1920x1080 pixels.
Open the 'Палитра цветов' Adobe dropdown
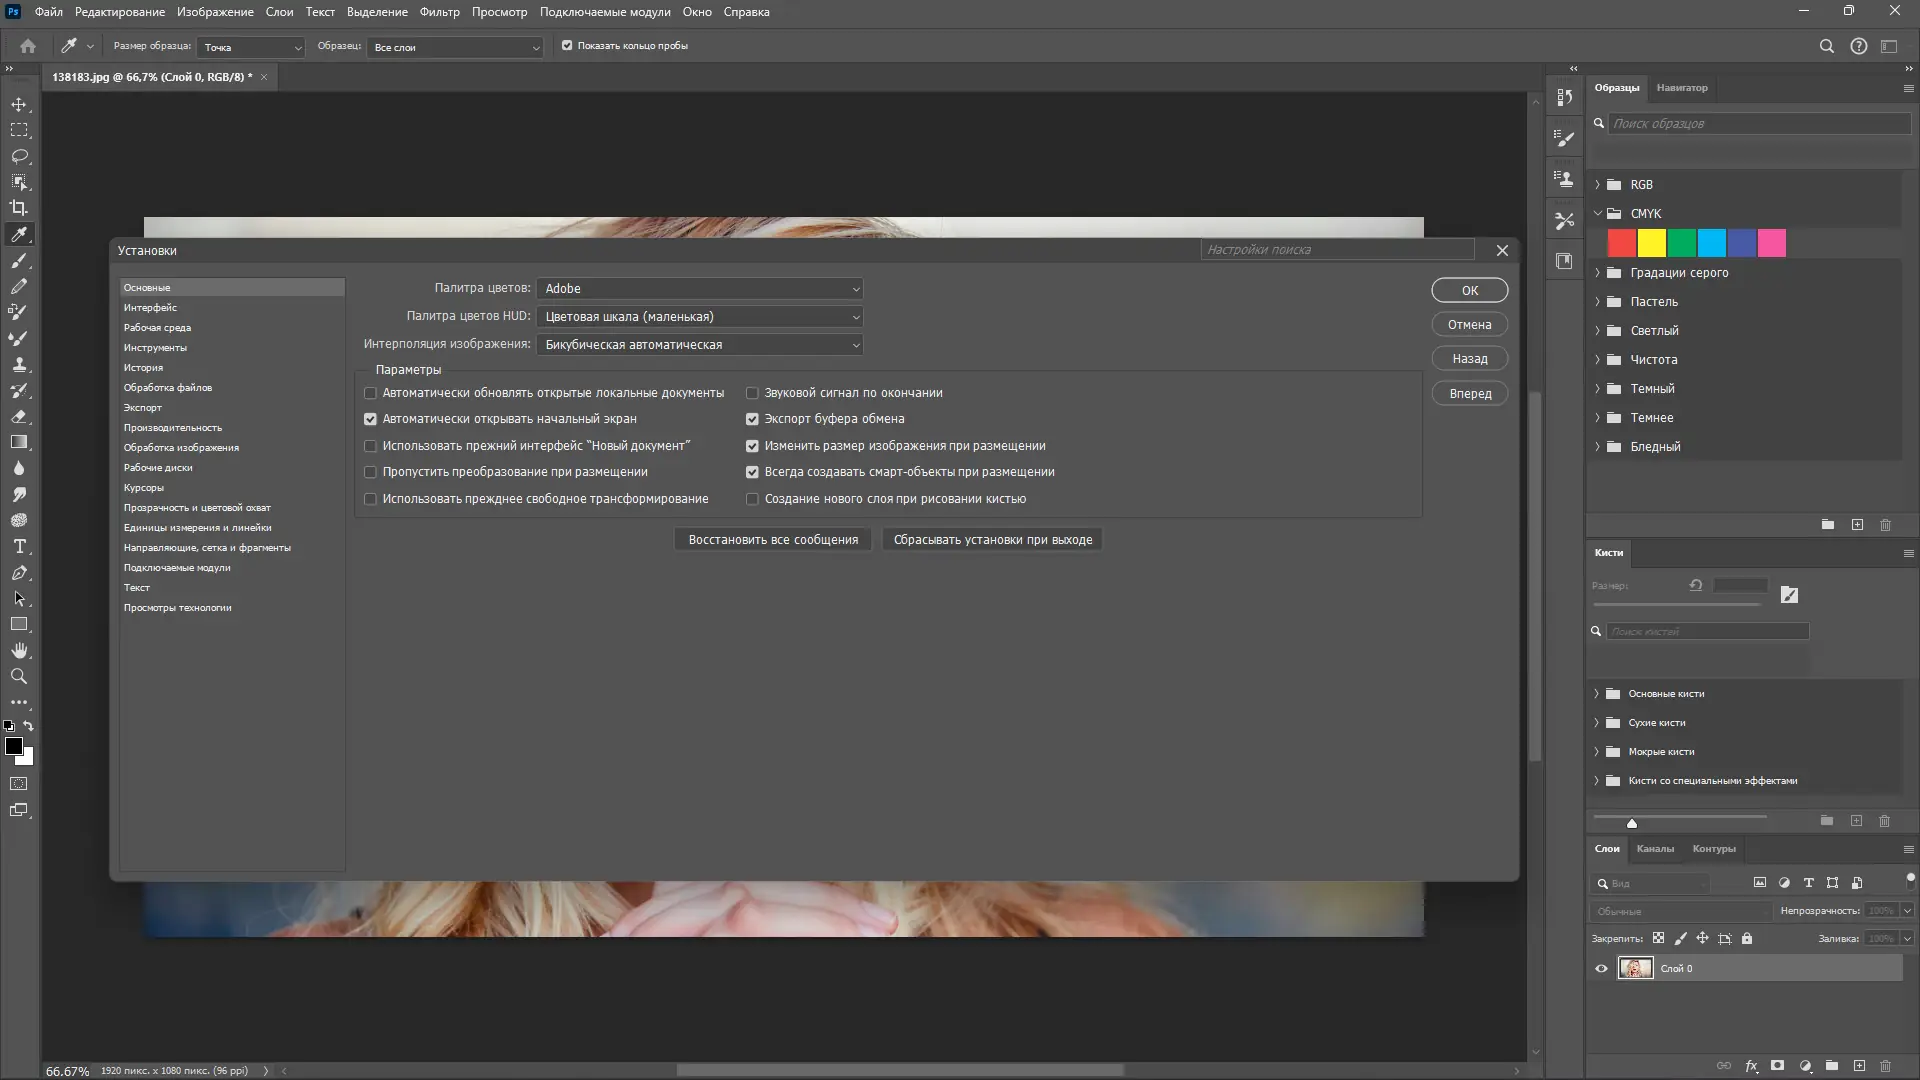(699, 289)
